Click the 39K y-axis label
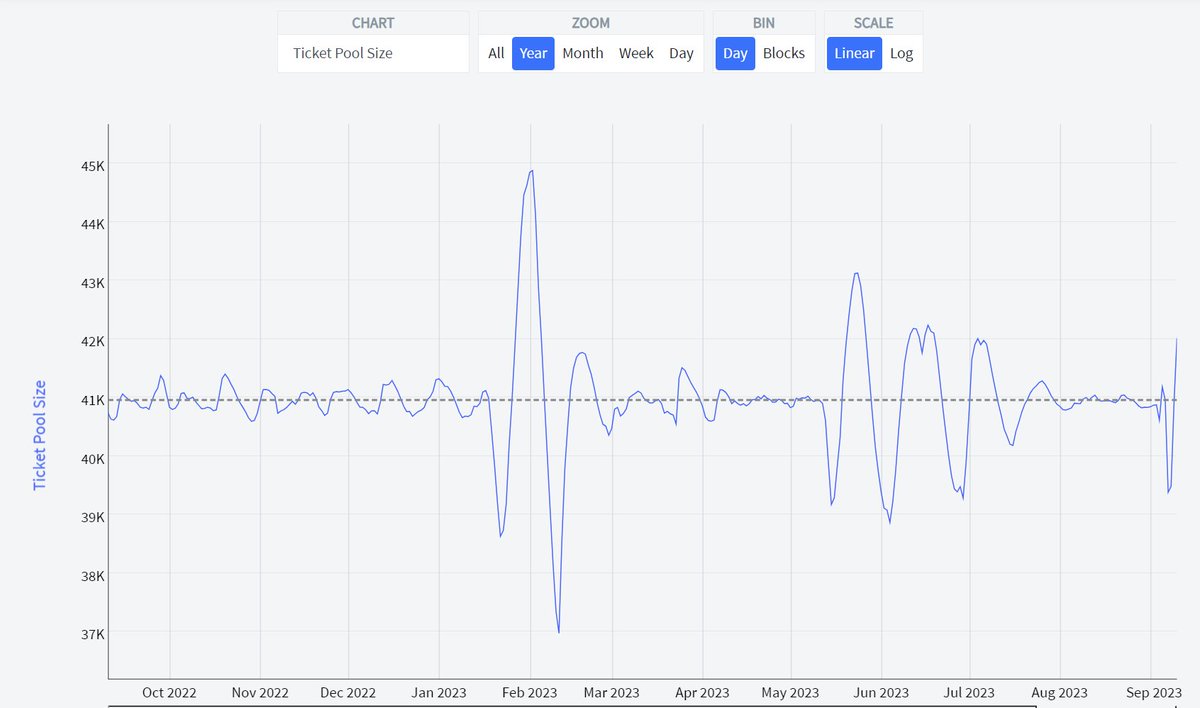The image size is (1200, 708). pos(92,517)
